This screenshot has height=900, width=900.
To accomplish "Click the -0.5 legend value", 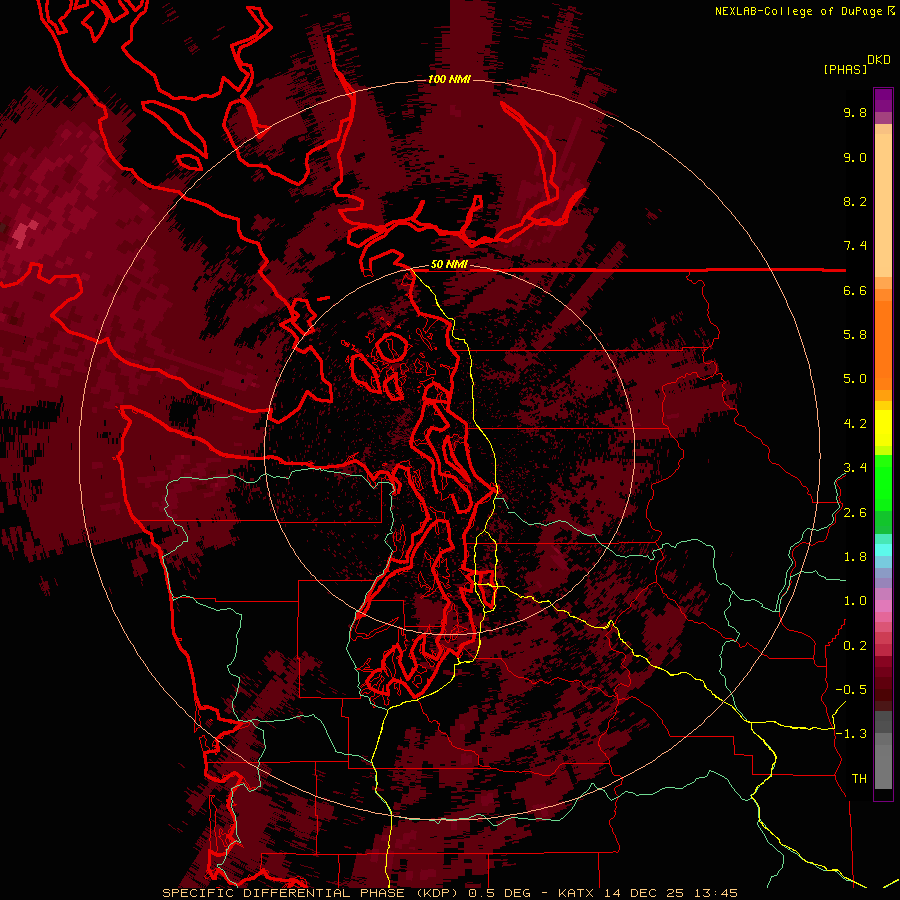I will click(x=851, y=690).
